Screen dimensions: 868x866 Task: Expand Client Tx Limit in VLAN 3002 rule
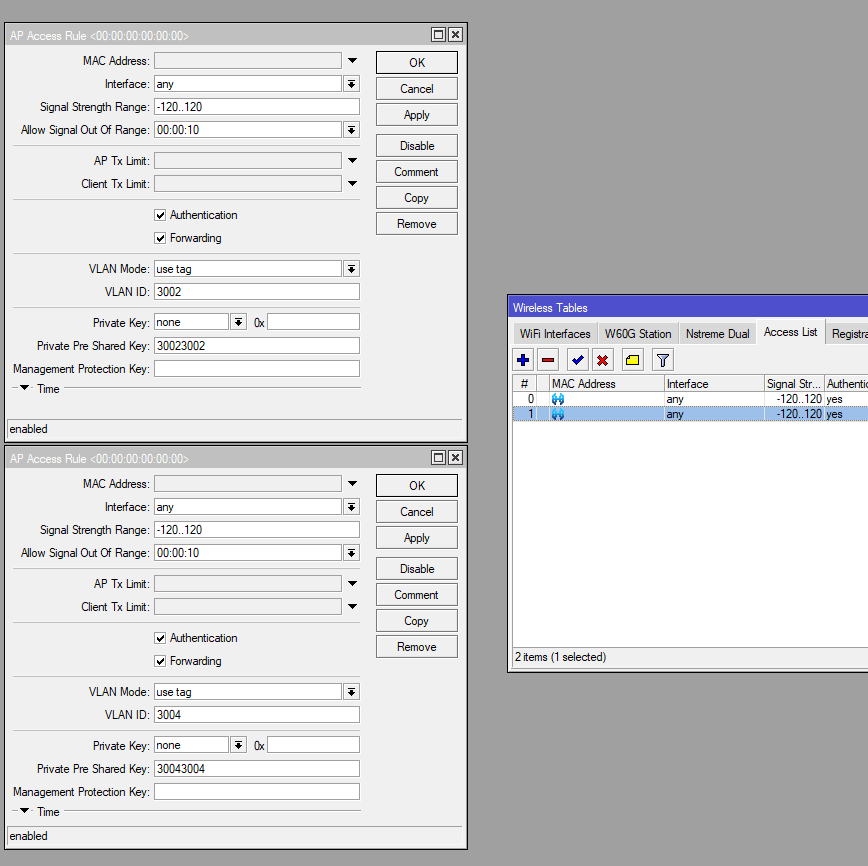tap(353, 183)
